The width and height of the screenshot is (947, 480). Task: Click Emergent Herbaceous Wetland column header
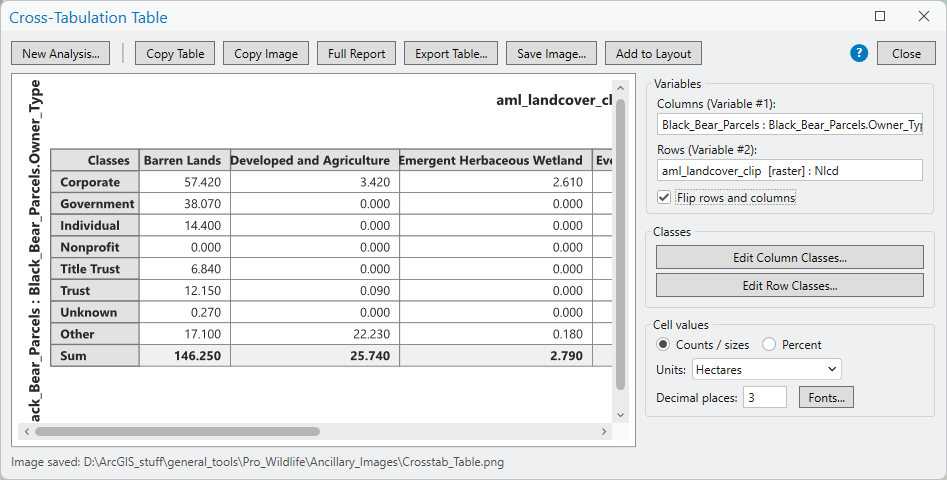pyautogui.click(x=495, y=161)
